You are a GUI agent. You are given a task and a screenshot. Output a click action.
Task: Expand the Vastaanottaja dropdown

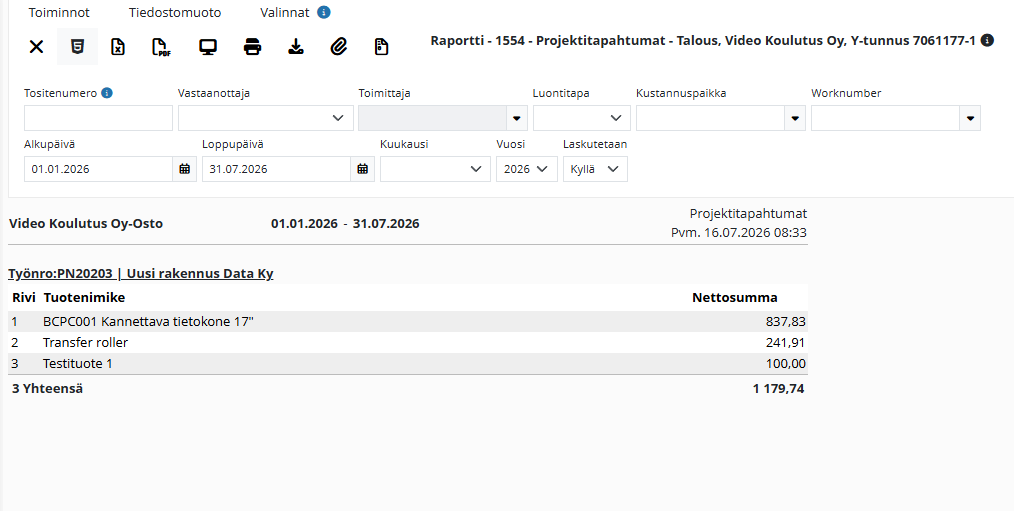pos(266,118)
